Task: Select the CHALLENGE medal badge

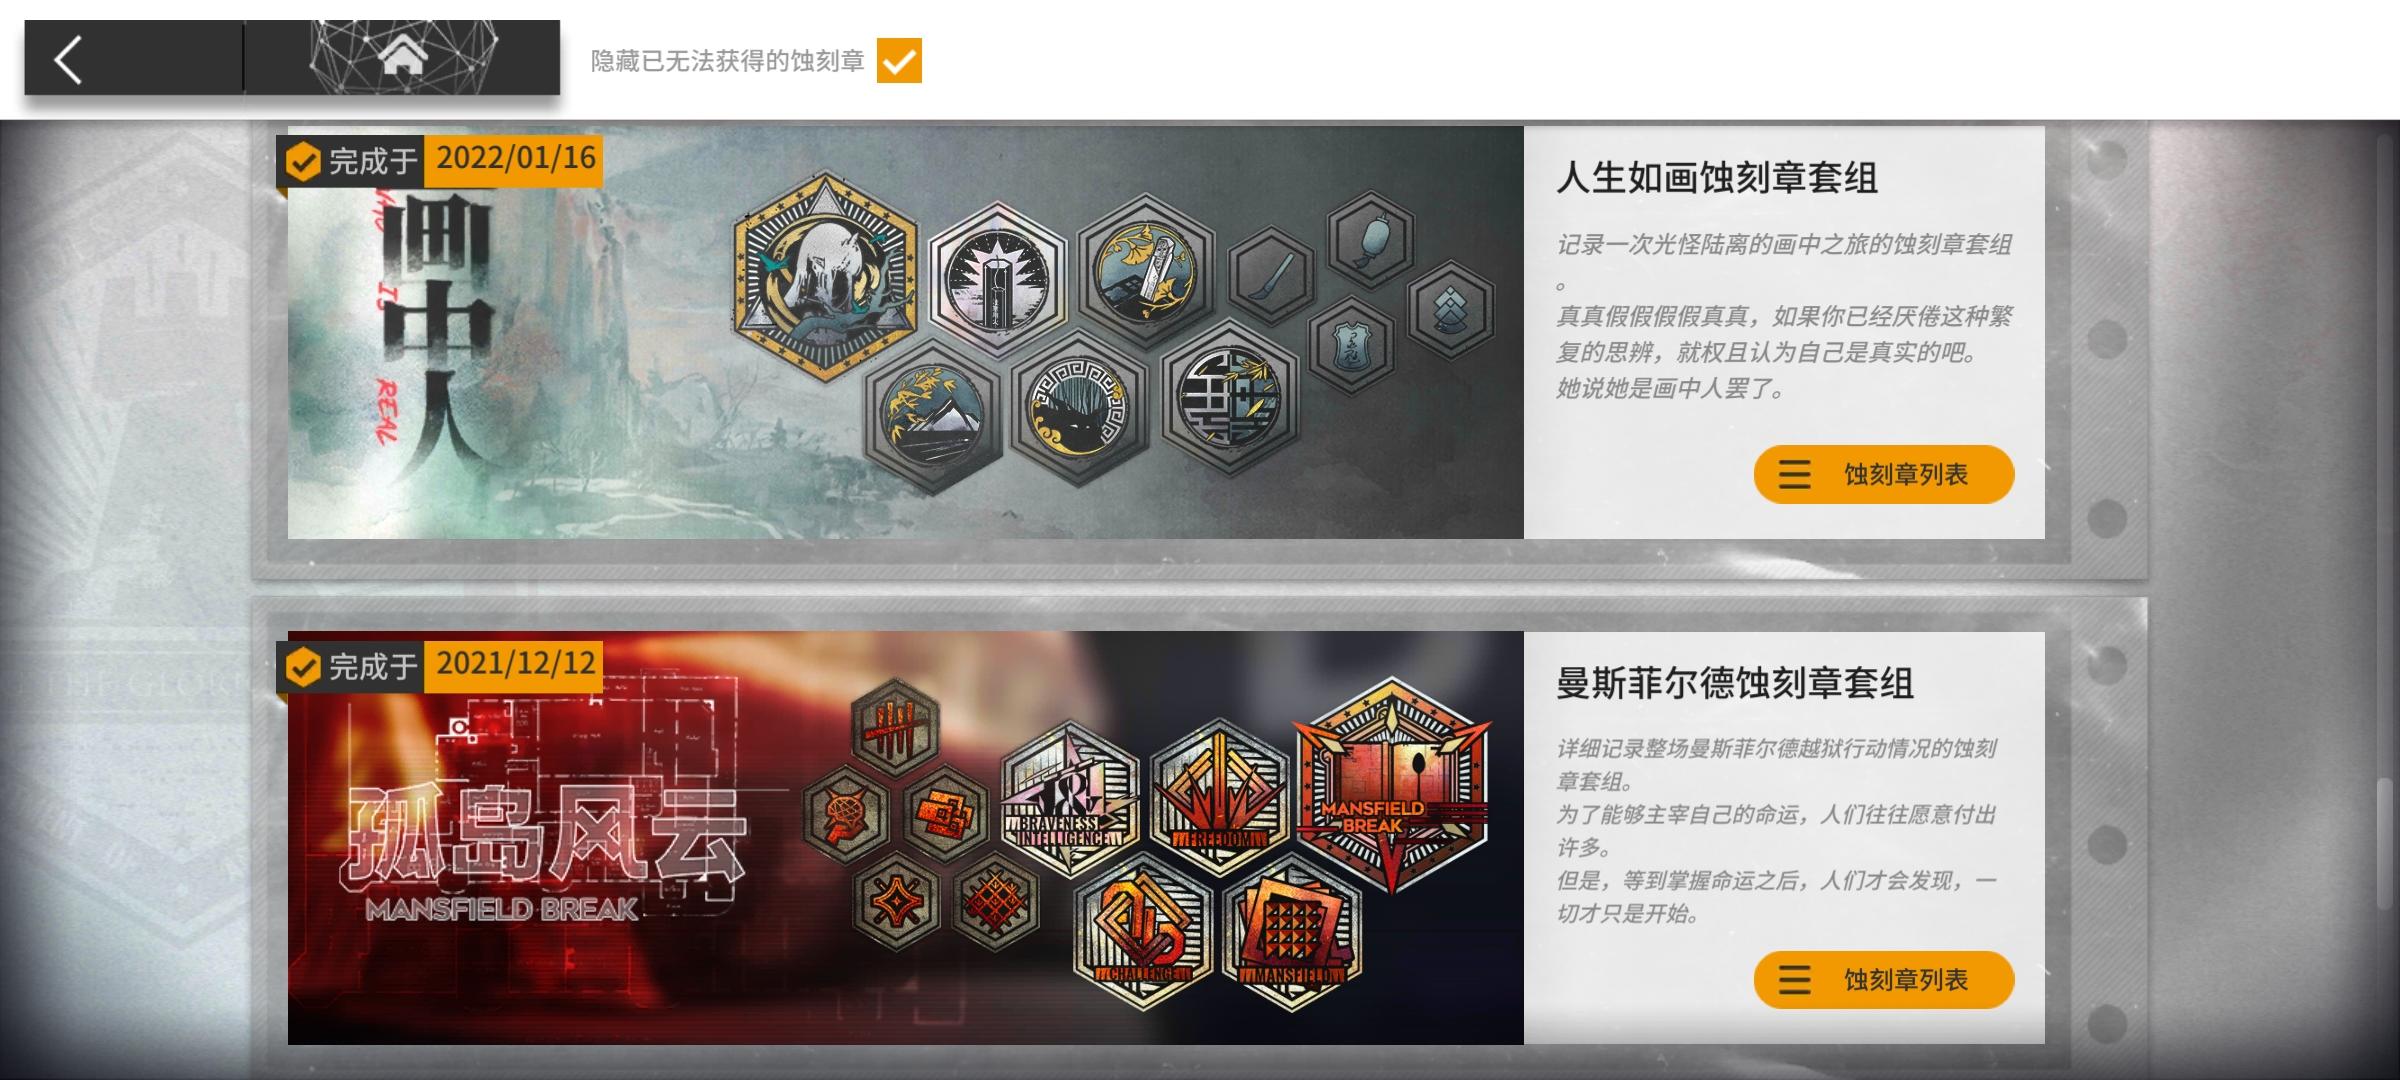Action: point(1143,931)
